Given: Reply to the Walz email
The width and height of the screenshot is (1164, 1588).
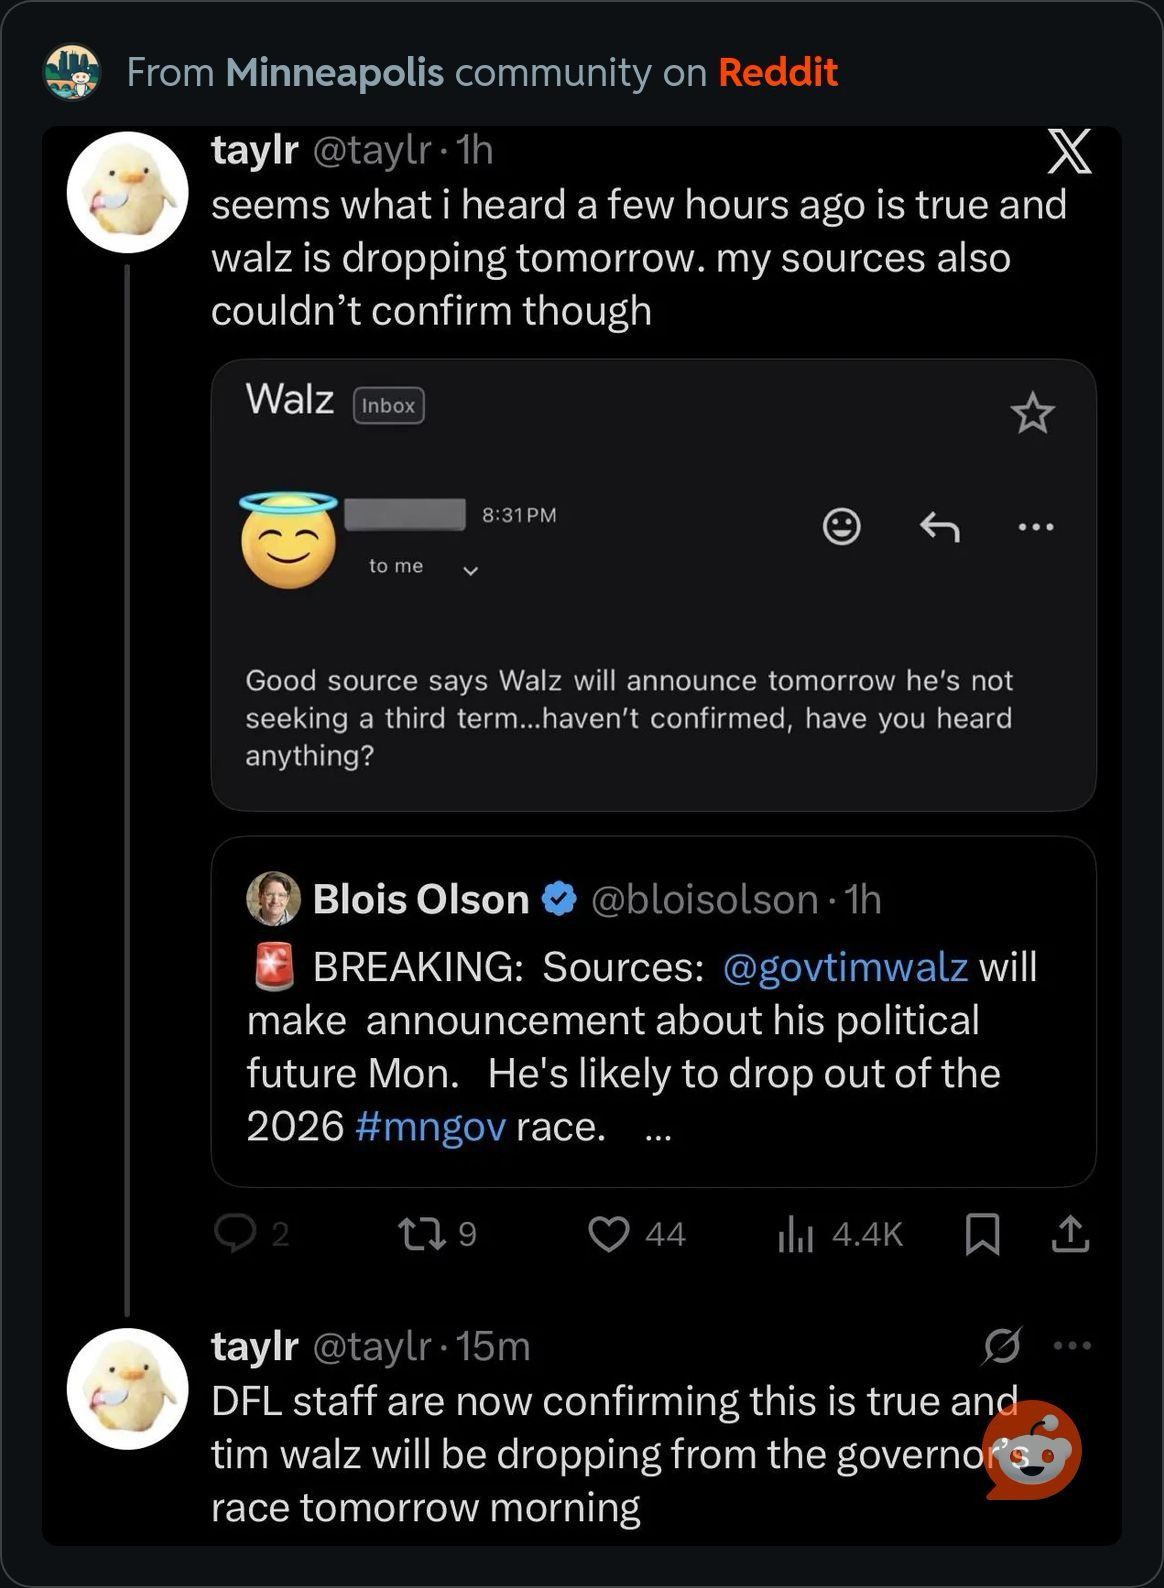Looking at the screenshot, I should [939, 526].
